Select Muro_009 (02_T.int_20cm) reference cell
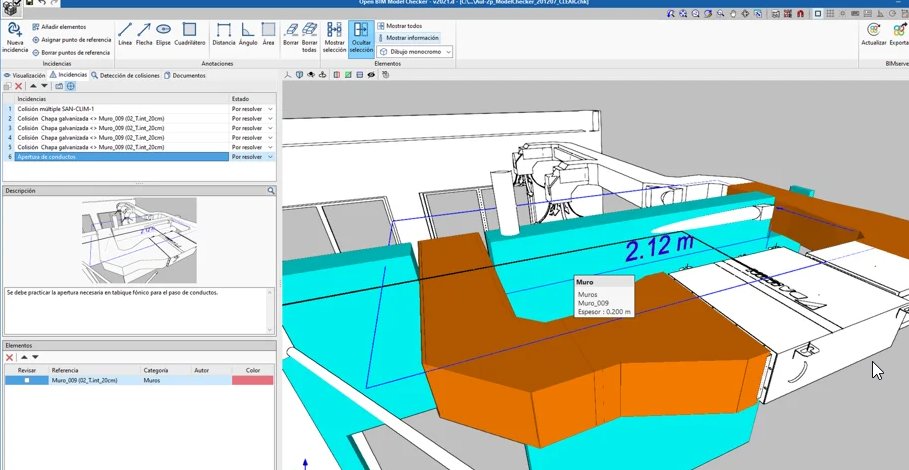The width and height of the screenshot is (909, 470). pos(94,380)
